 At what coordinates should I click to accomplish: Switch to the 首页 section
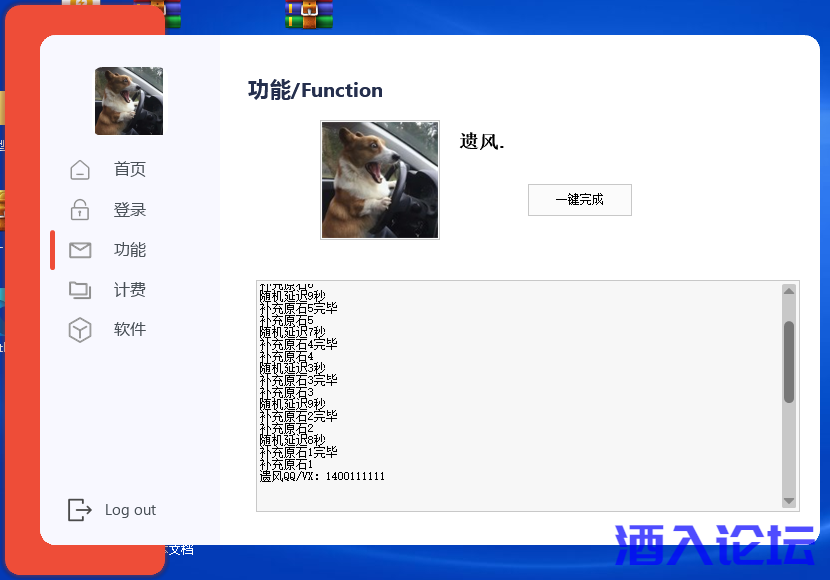(129, 169)
